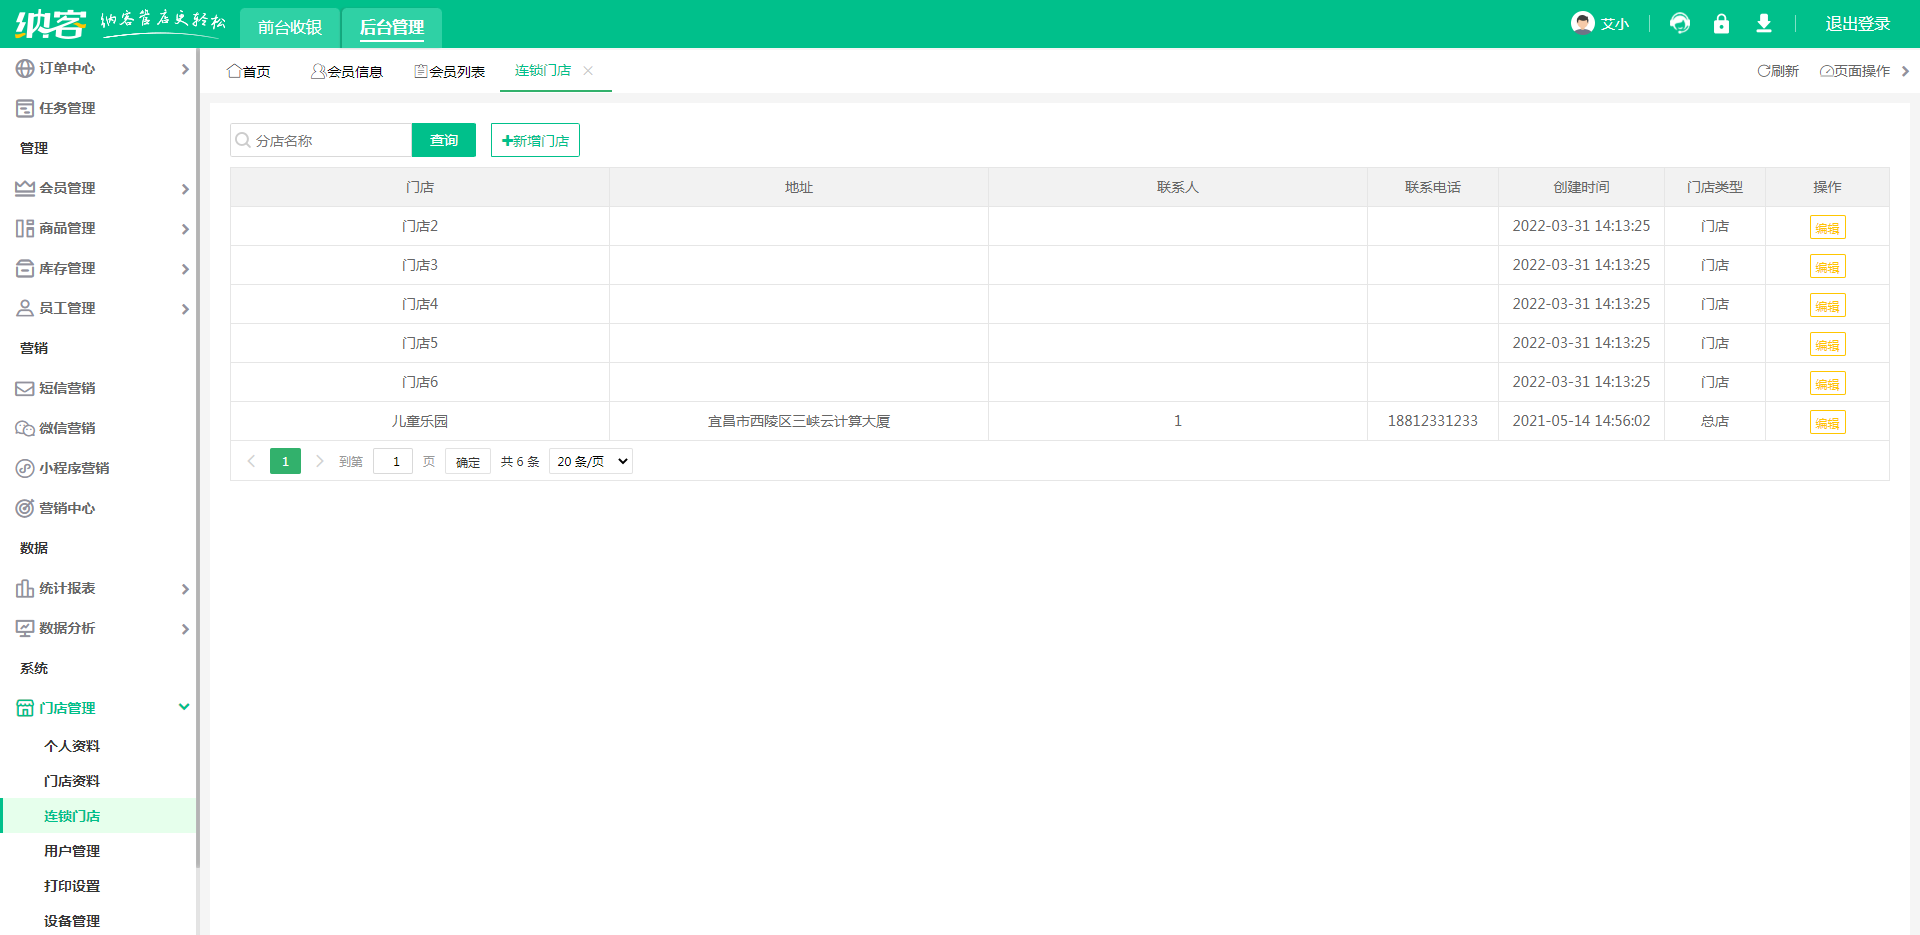
Task: Switch to the 会员列表 tab
Action: click(x=448, y=71)
